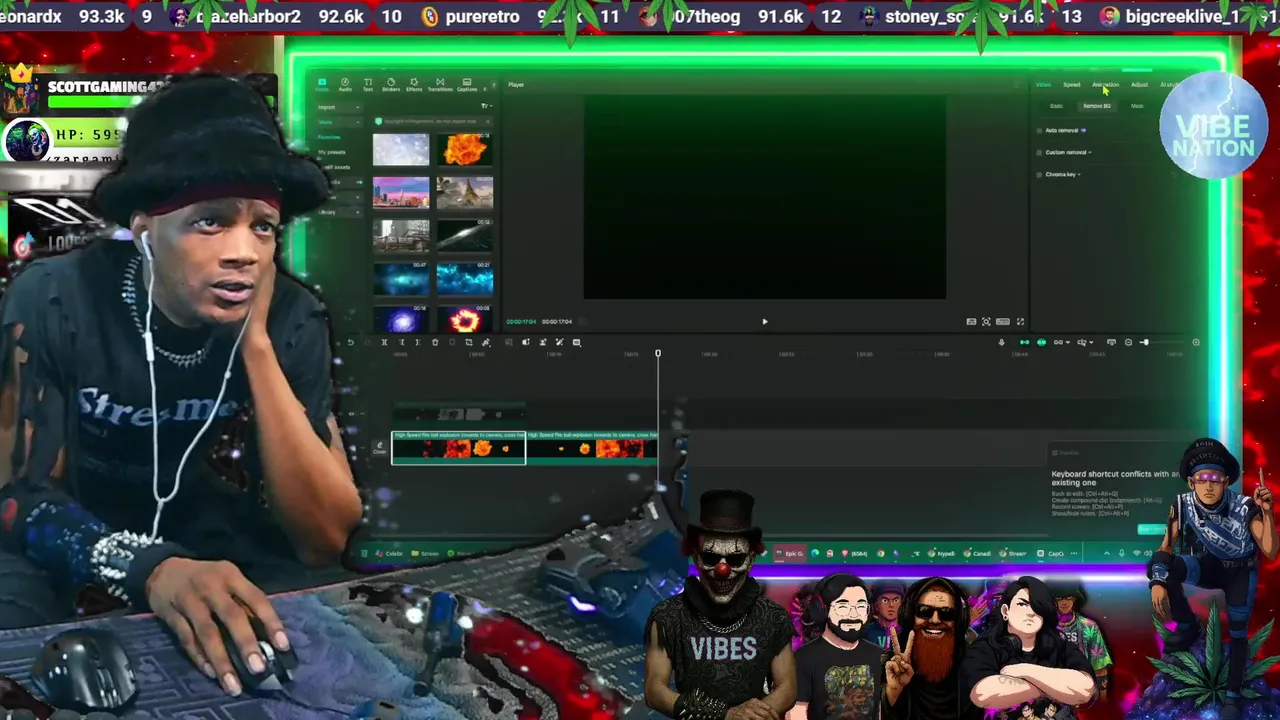Open the Effects tab

(x=414, y=85)
